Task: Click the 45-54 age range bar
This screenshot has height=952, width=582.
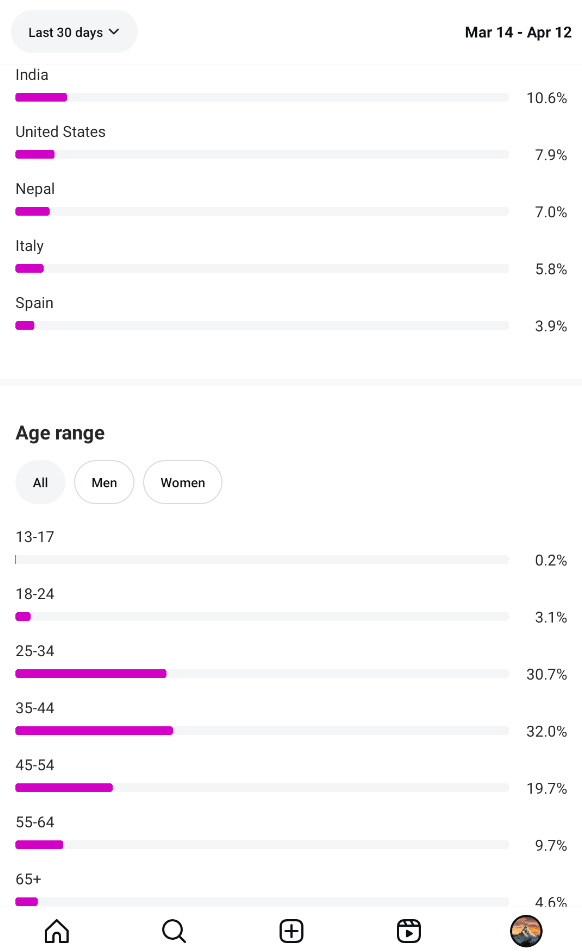Action: click(262, 787)
